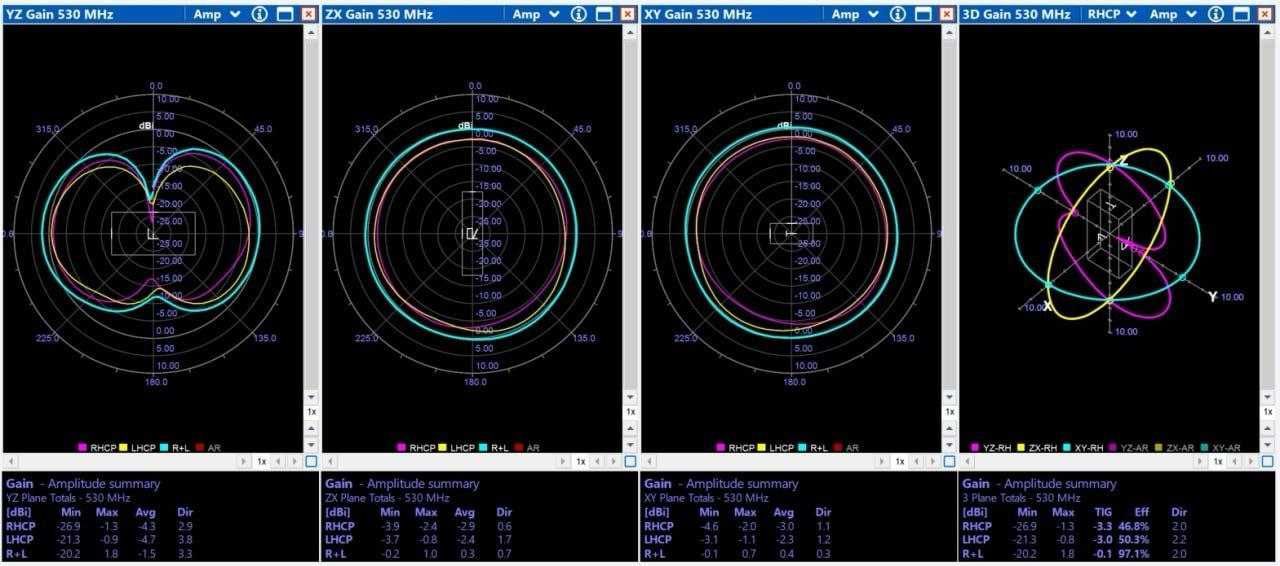Toggle ZX-RH trace in 3D Gain legend

1037,448
